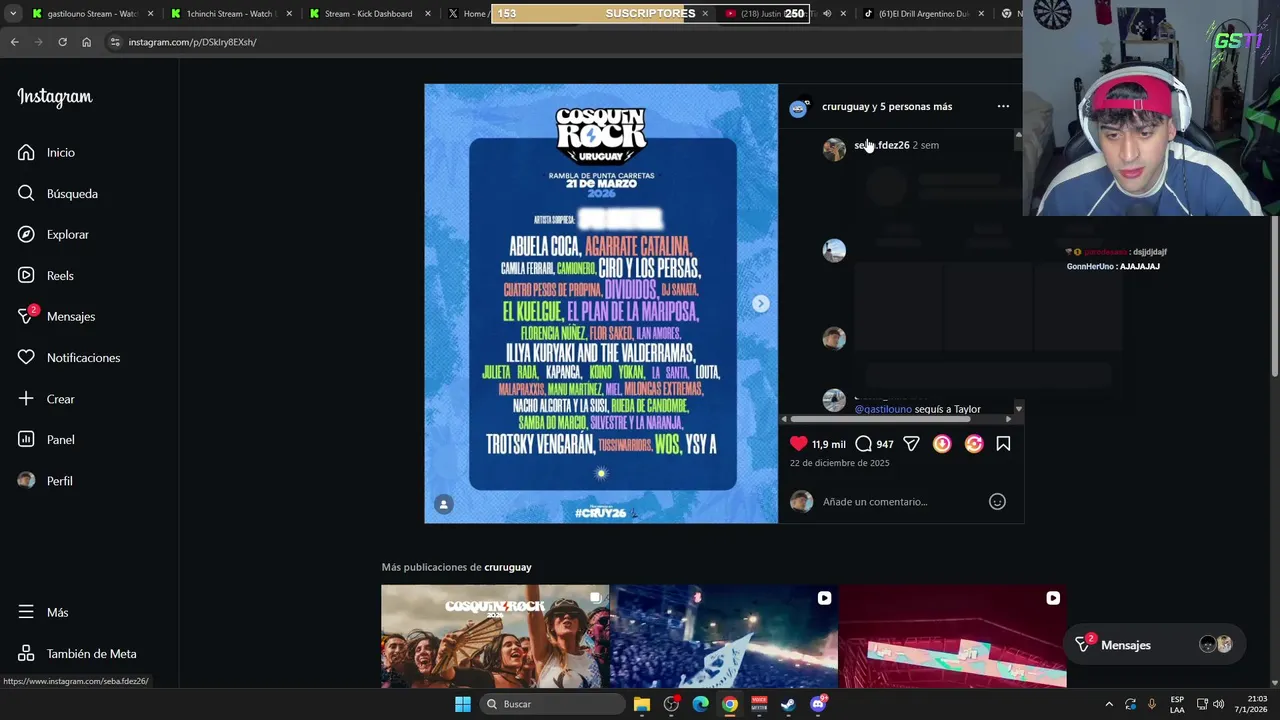Open Reels from the sidebar
Viewport: 1280px width, 720px height.
(46, 275)
